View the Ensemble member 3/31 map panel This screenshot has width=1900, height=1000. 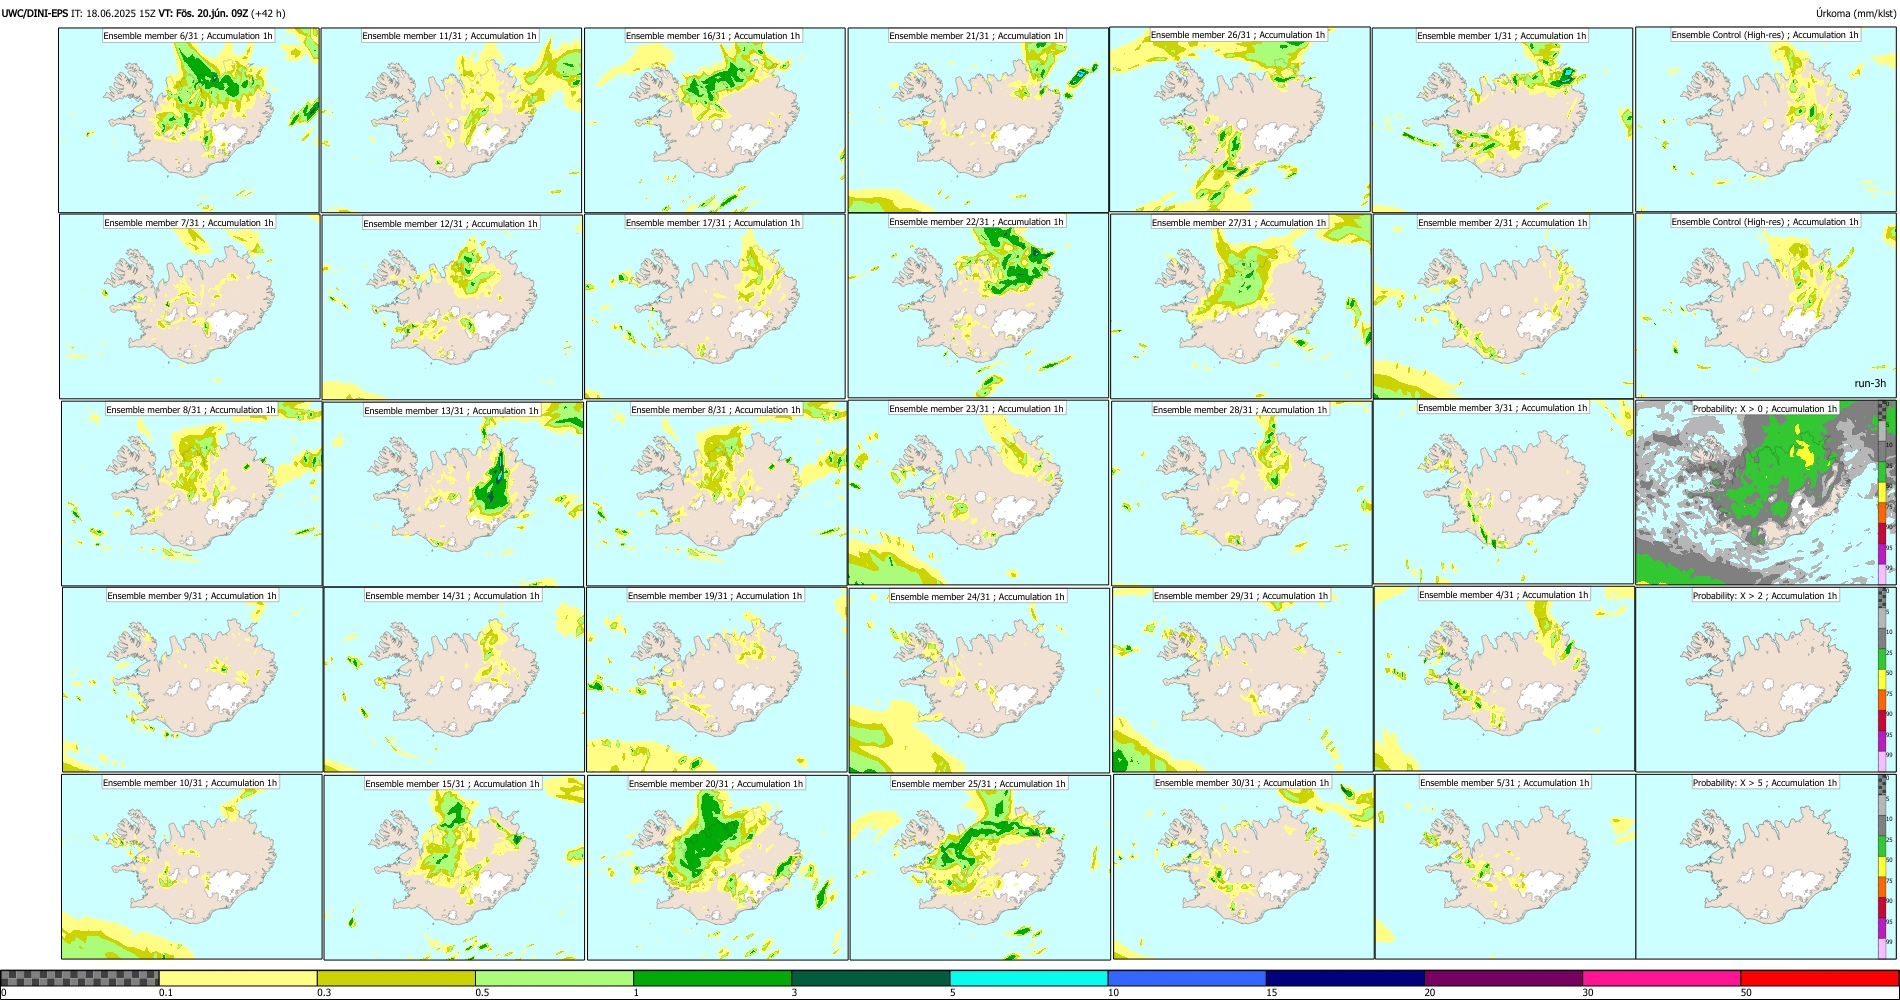1504,492
